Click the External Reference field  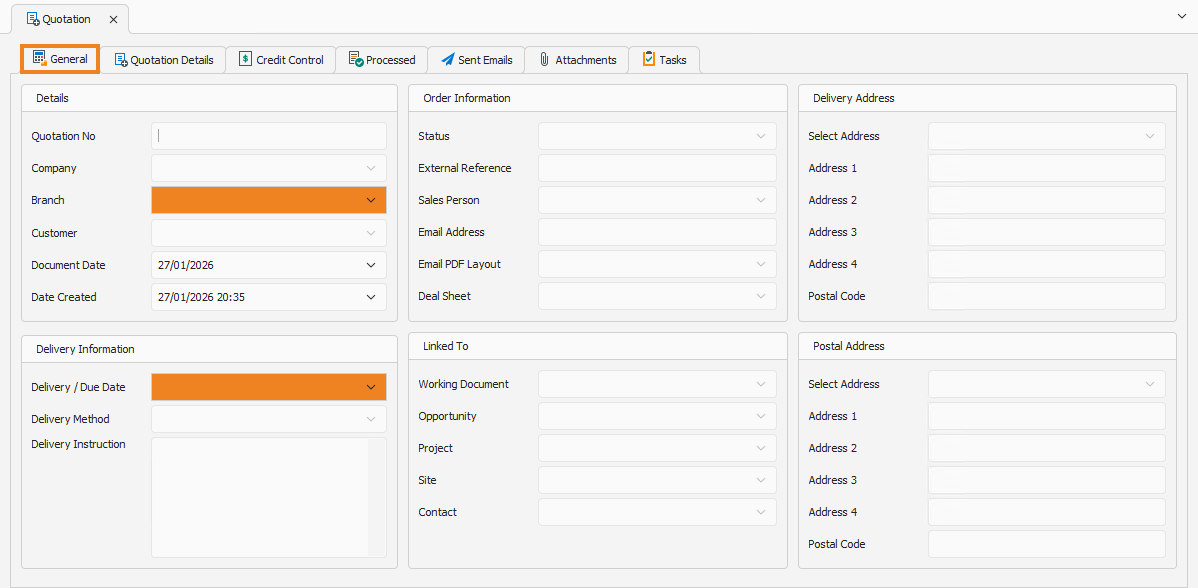pyautogui.click(x=657, y=168)
